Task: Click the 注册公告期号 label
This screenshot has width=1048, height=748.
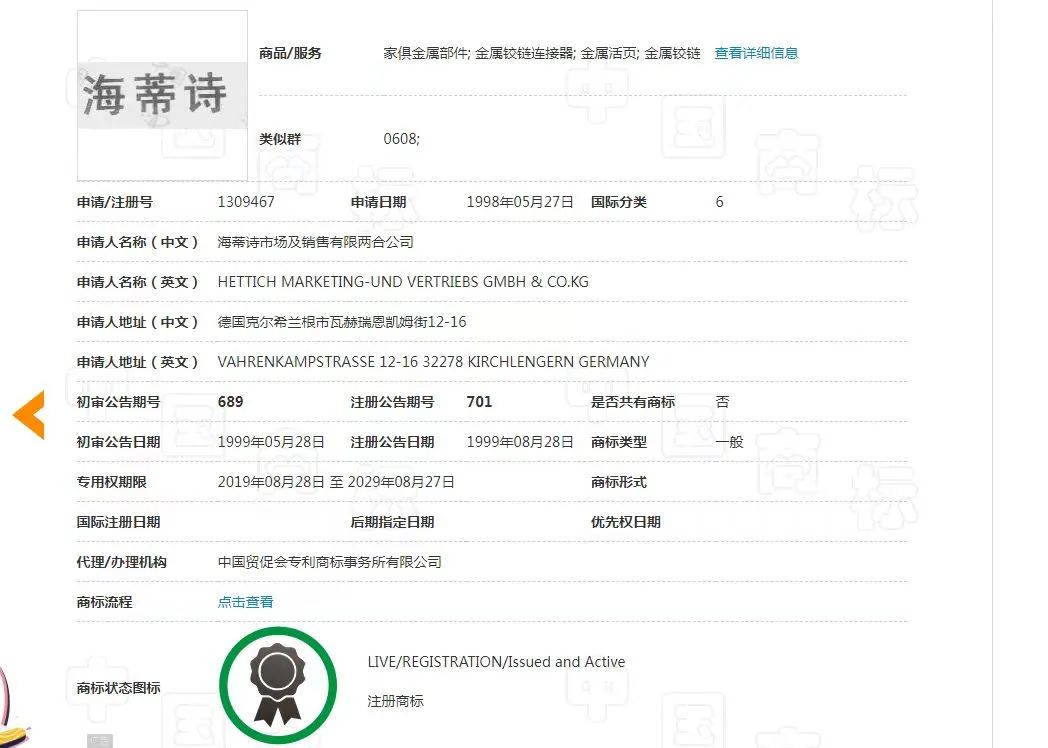Action: pyautogui.click(x=392, y=402)
